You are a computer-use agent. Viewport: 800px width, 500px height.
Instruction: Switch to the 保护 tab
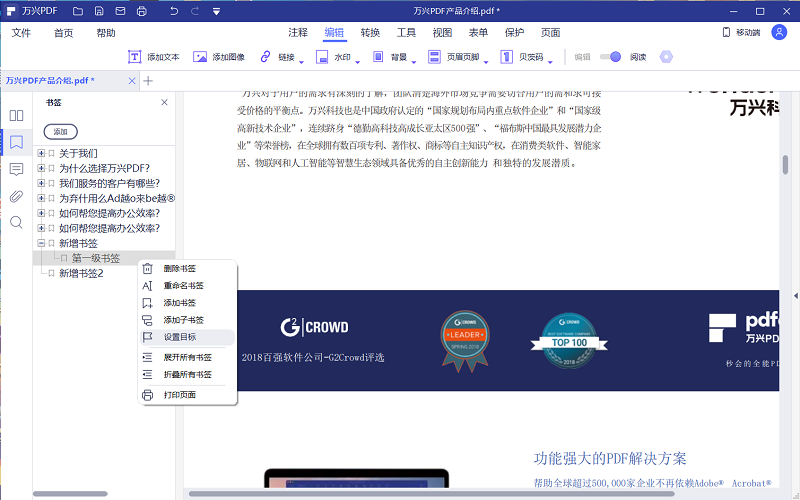[514, 33]
